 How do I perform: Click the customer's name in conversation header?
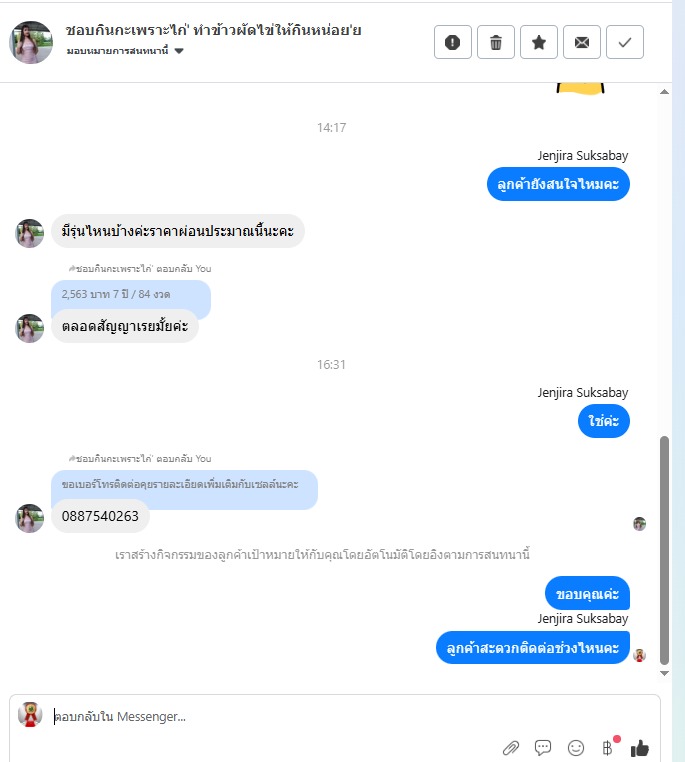pyautogui.click(x=213, y=30)
